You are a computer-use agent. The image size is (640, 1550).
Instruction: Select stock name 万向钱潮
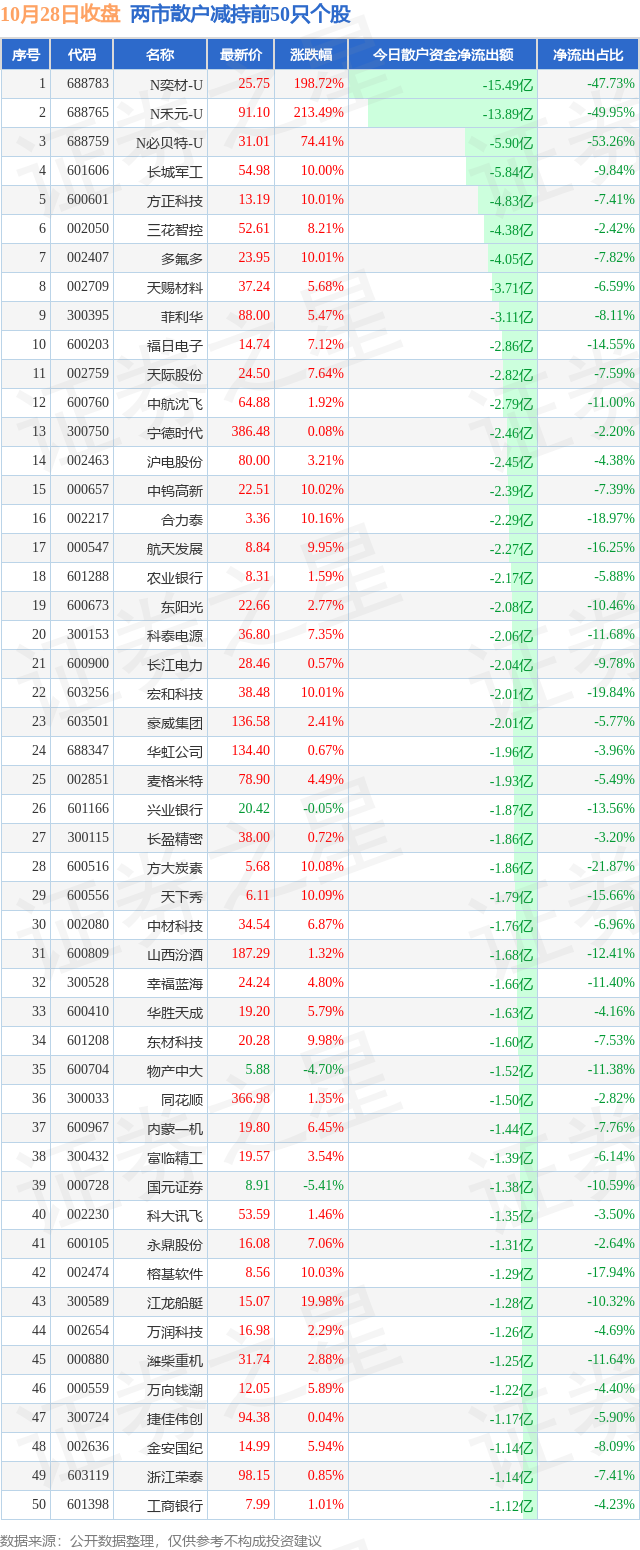(175, 1389)
